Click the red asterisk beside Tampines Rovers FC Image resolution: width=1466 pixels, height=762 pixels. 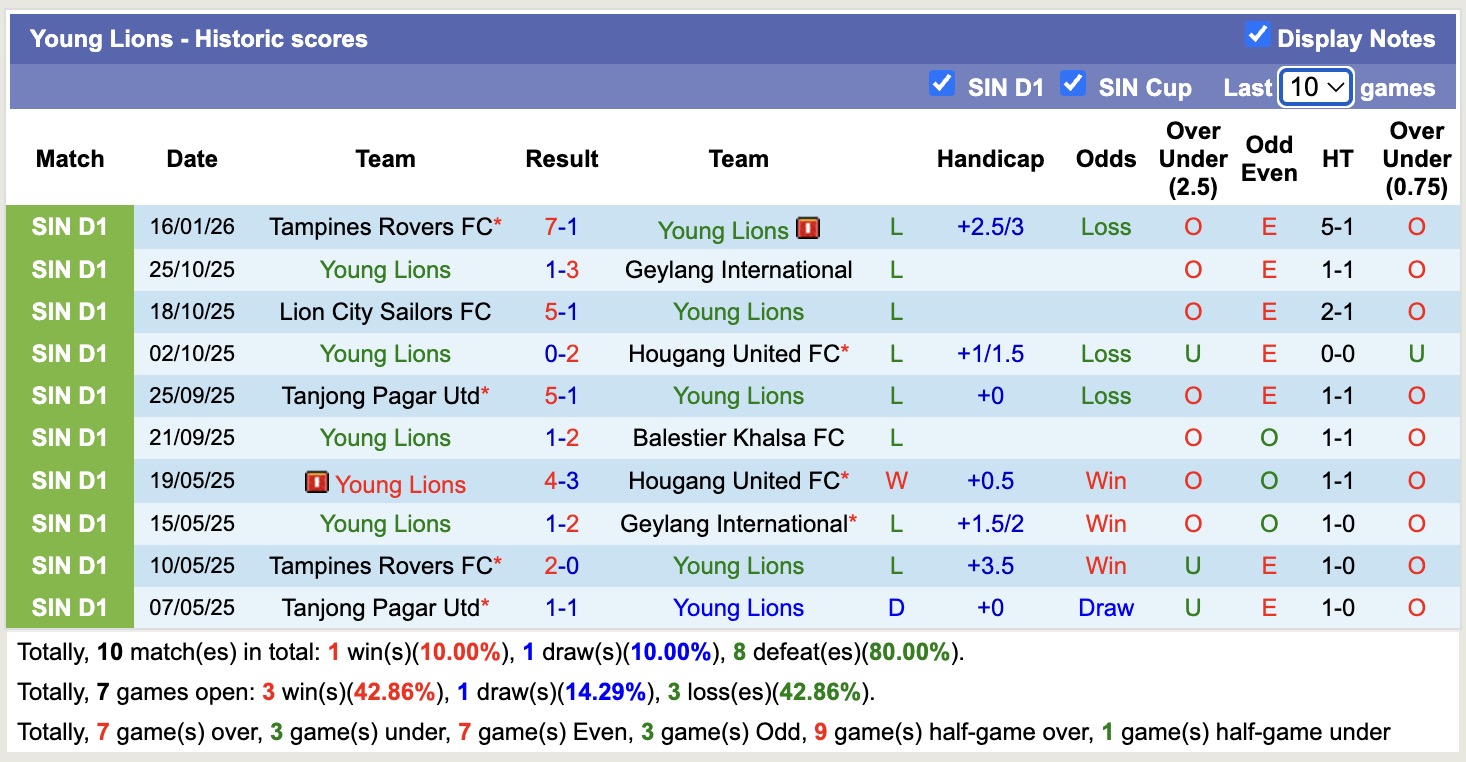click(496, 222)
